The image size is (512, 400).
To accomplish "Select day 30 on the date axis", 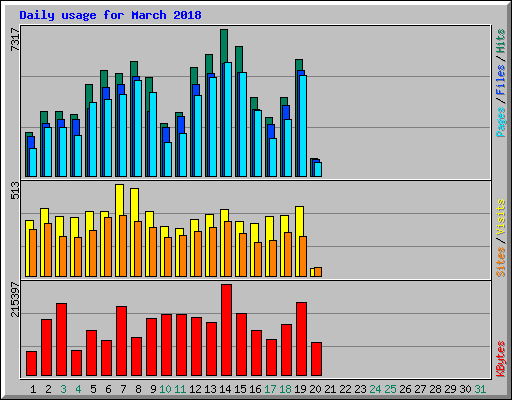I will point(465,389).
